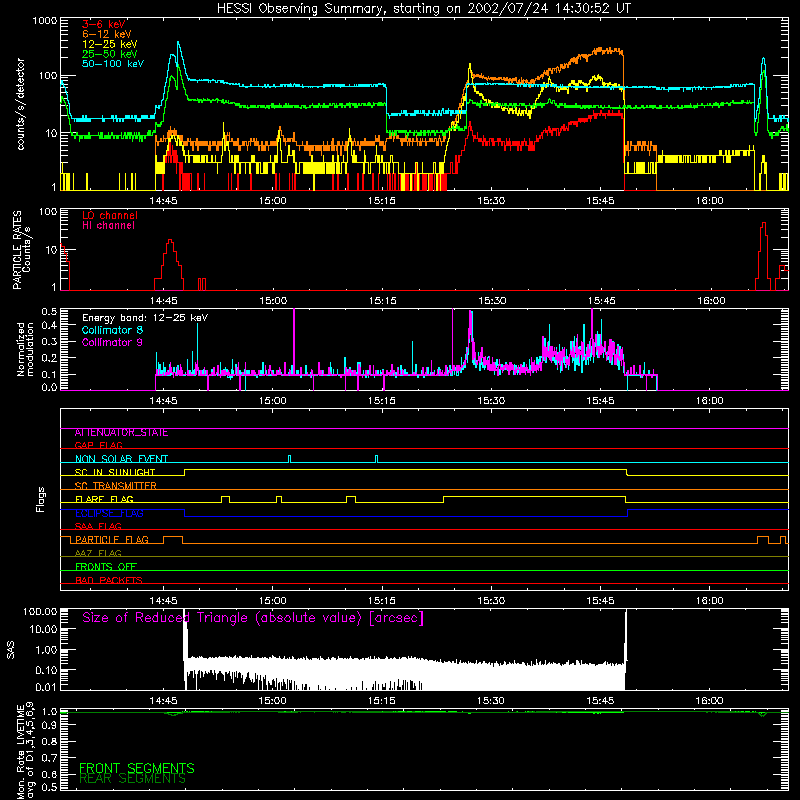Click the yellow 12-25 keV legend entry

(109, 44)
